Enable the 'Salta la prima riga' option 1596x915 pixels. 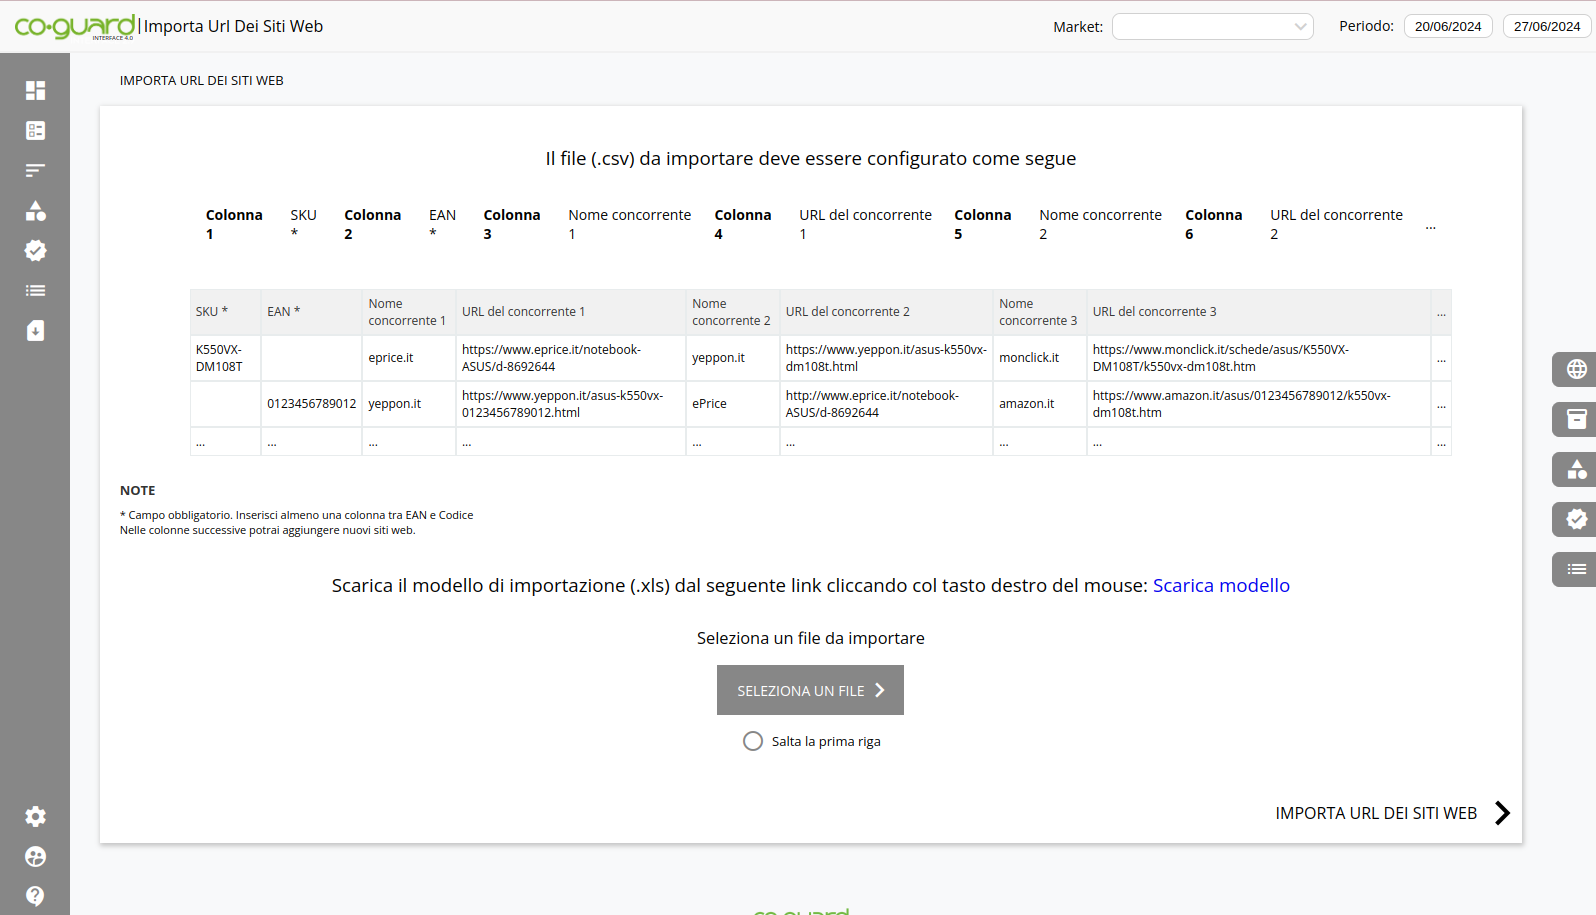pos(753,741)
